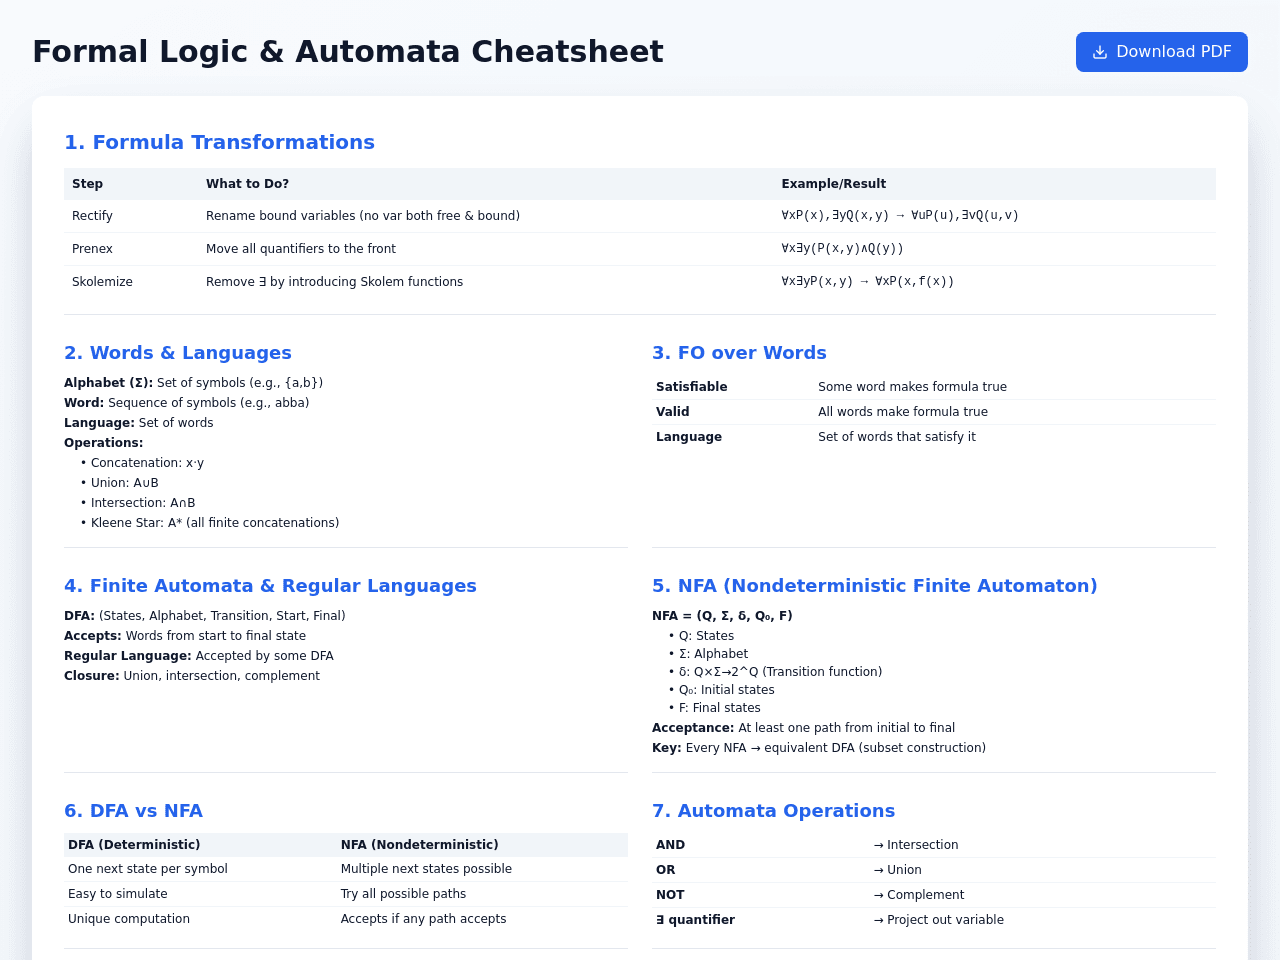Click the 'Kleene Star: A*' bullet

click(x=210, y=523)
